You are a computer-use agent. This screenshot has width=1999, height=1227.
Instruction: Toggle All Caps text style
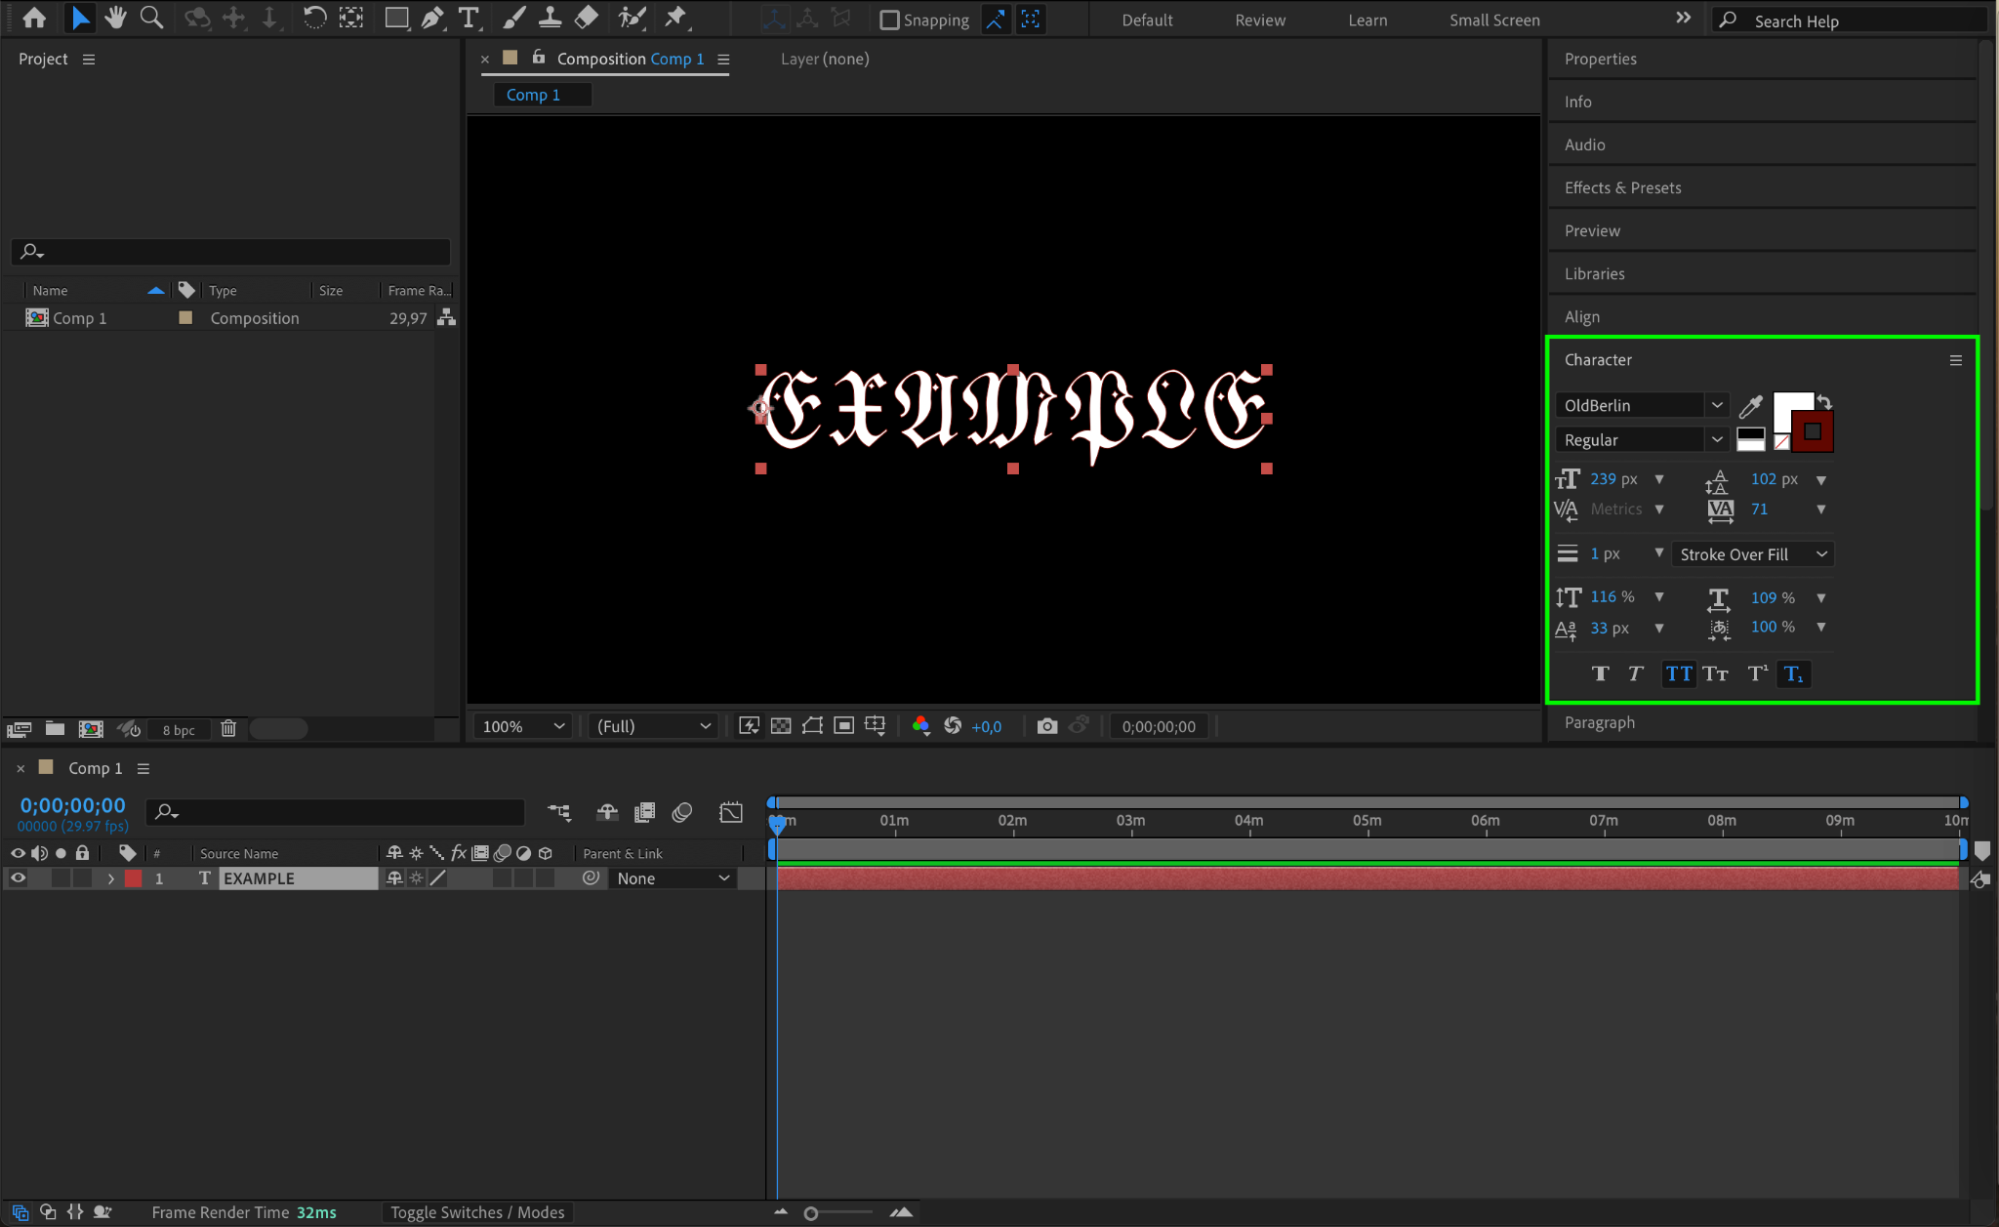click(1678, 674)
